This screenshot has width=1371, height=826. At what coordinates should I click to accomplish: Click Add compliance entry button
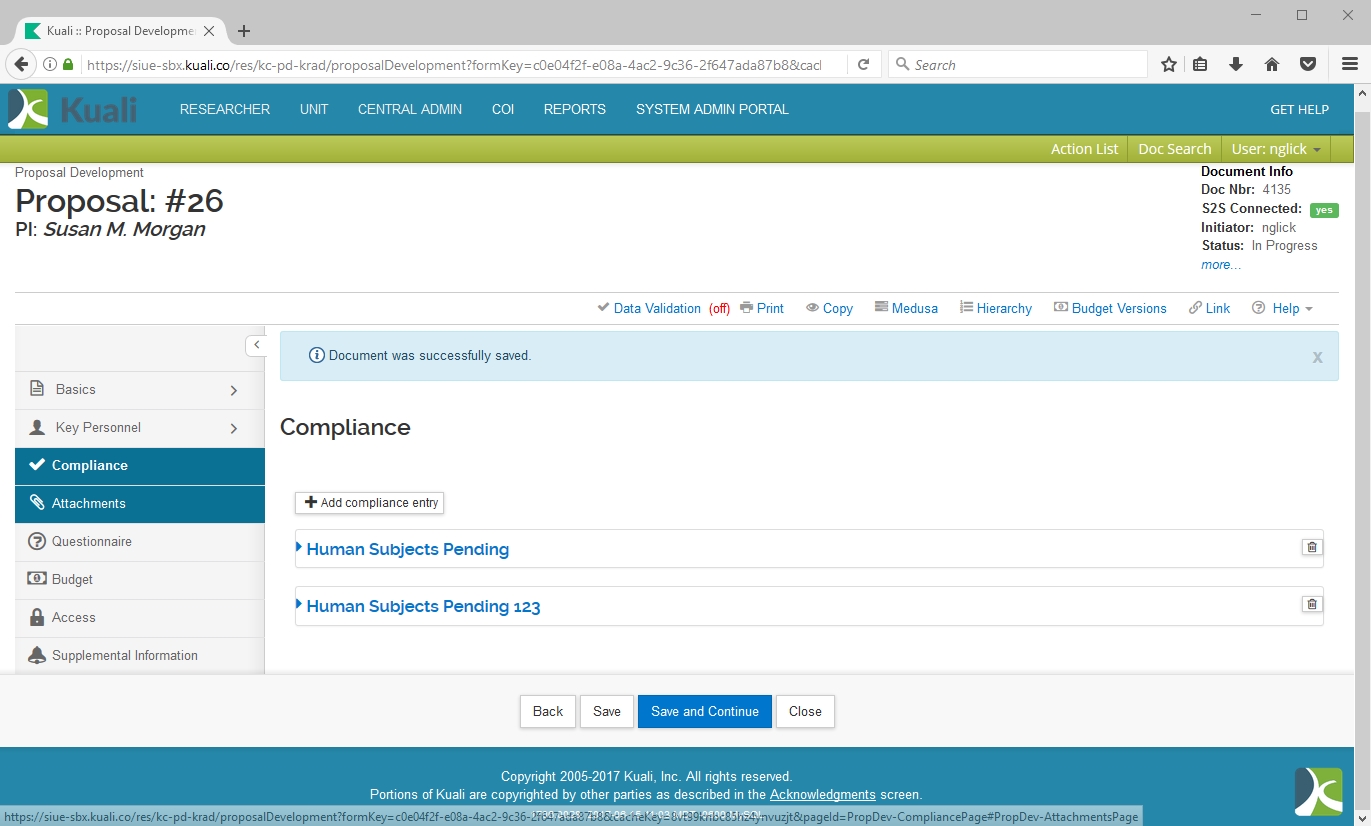click(370, 503)
